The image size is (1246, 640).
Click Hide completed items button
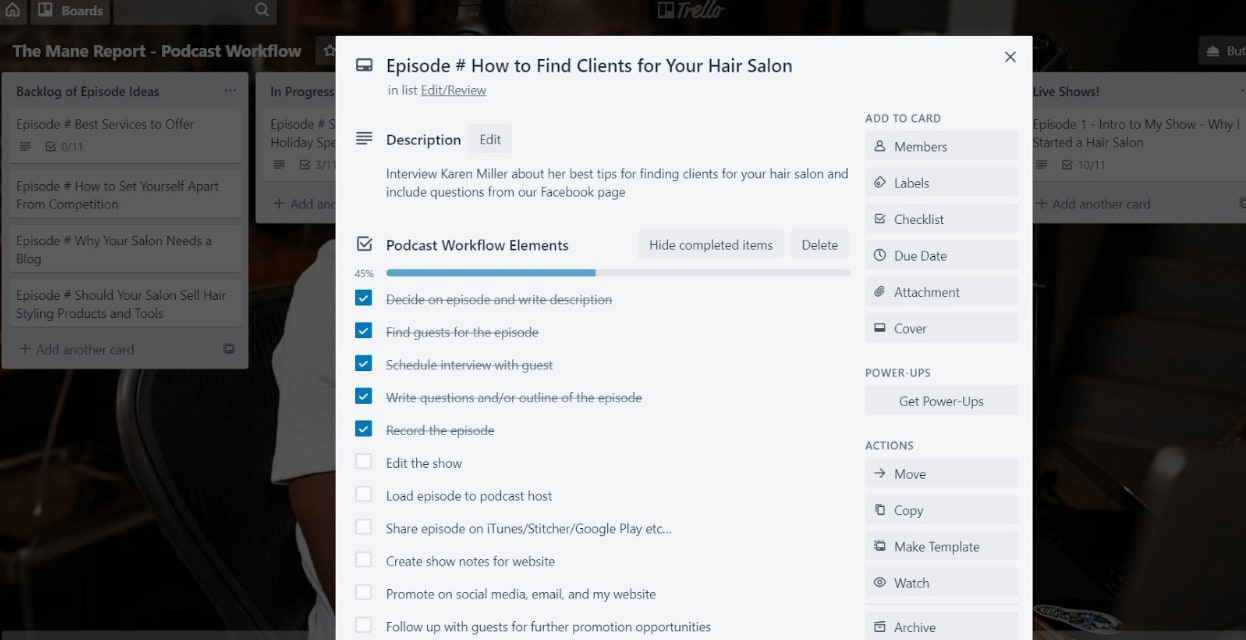point(711,245)
